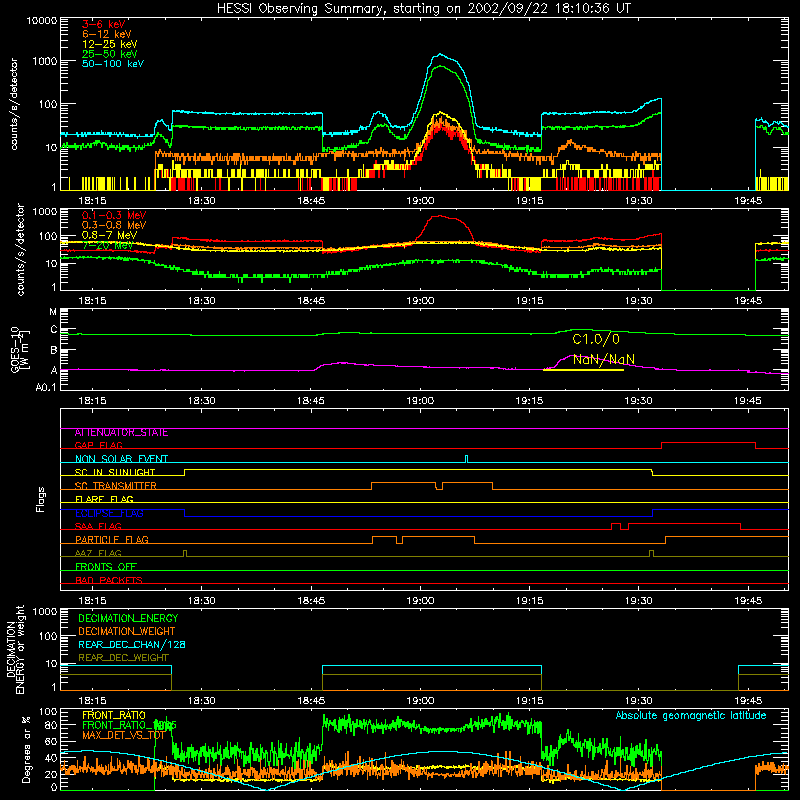Click the yellow flare duration bar in GOES panel
This screenshot has width=800, height=800.
[583, 370]
